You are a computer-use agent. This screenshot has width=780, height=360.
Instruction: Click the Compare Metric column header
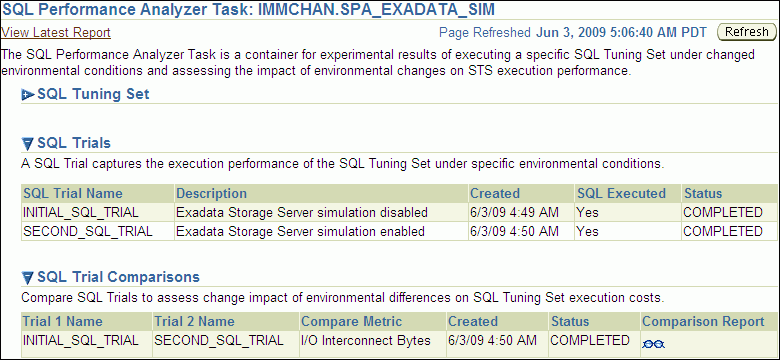pos(352,321)
